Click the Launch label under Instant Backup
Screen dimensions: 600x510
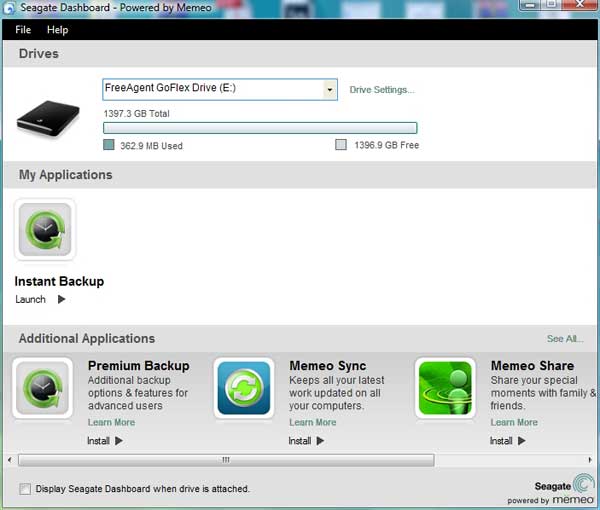[x=30, y=299]
